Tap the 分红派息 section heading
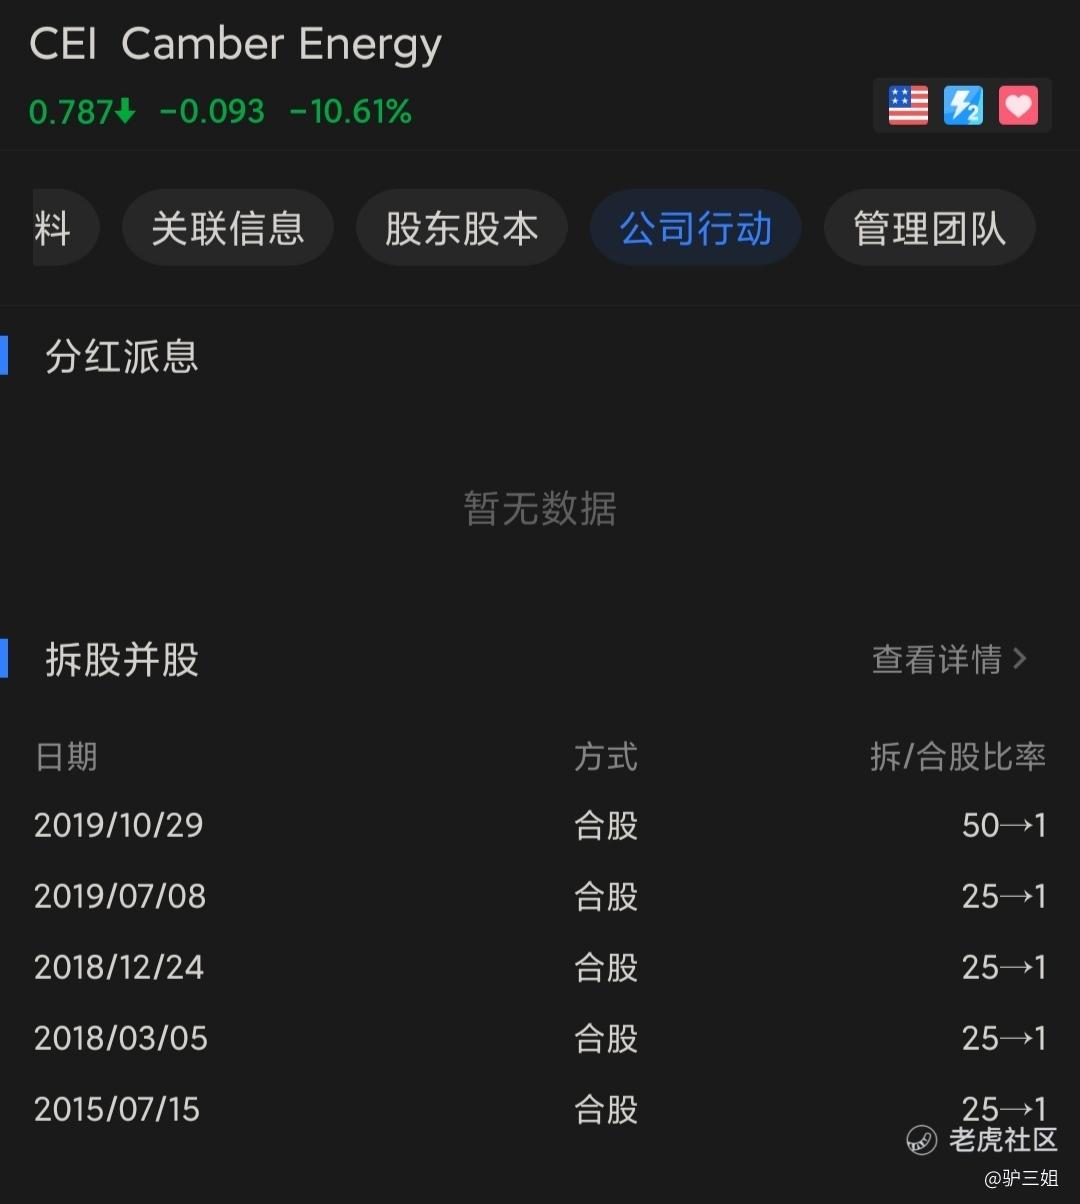 pyautogui.click(x=122, y=357)
